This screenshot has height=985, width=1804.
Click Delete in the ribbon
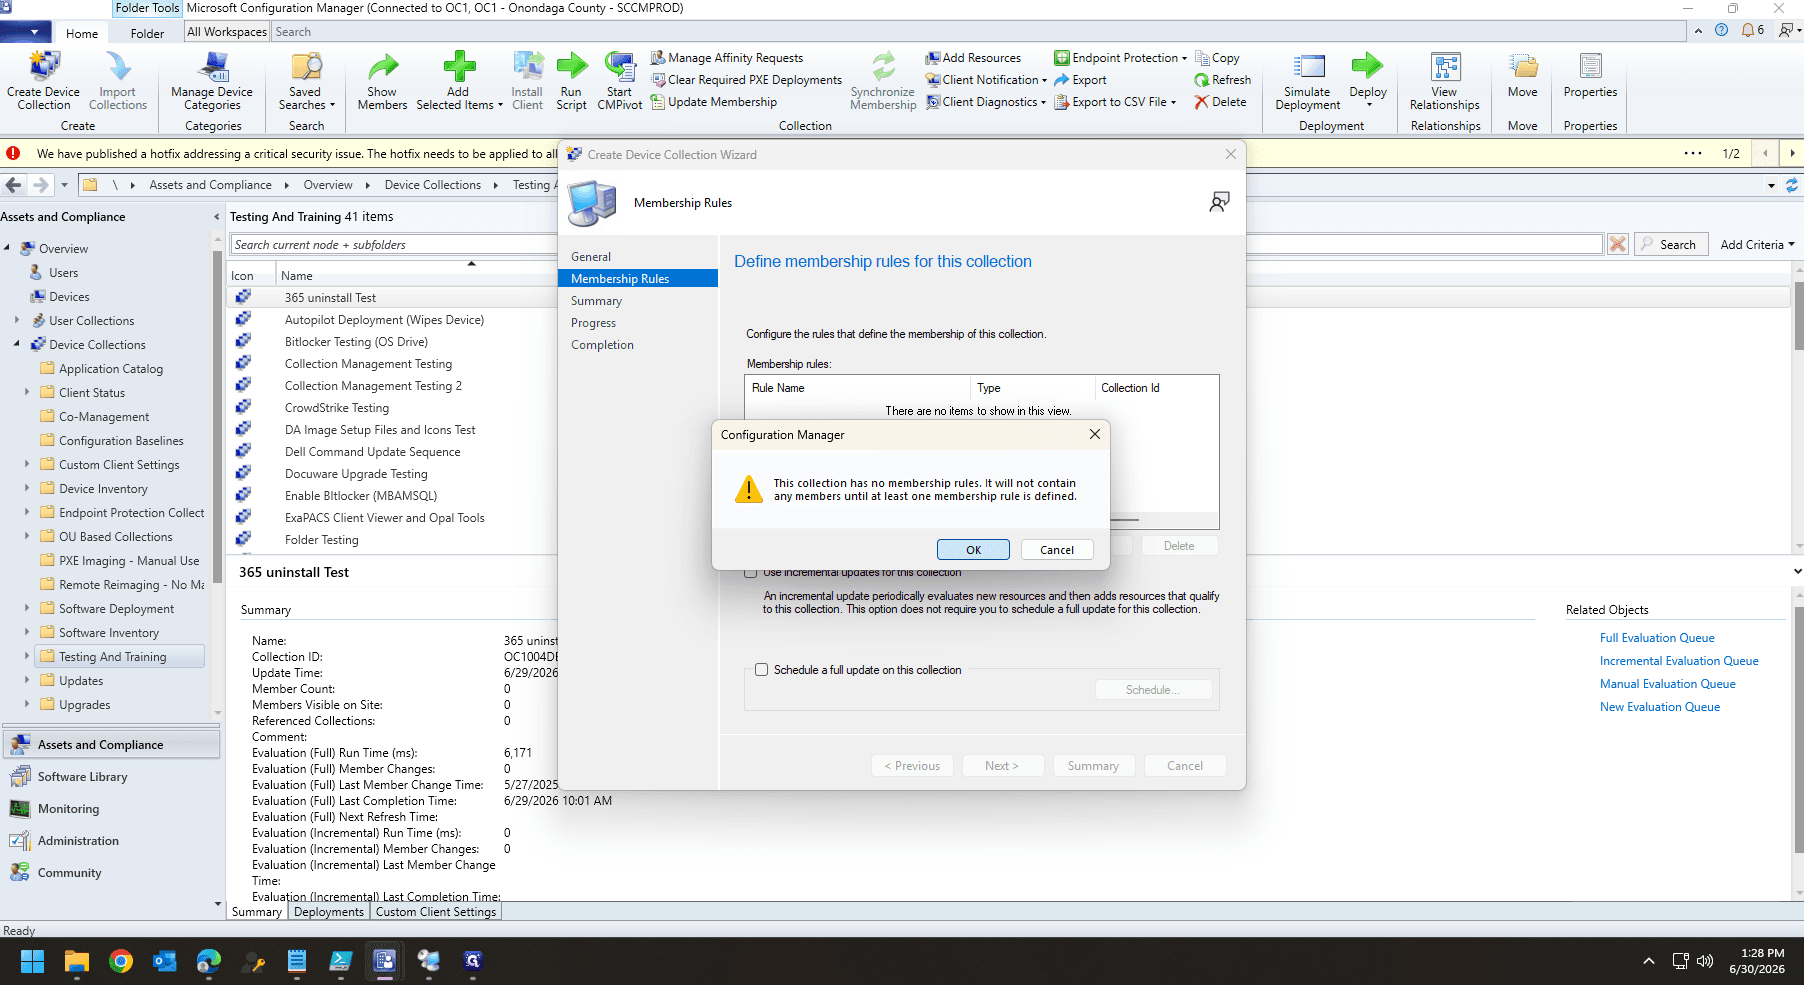click(1220, 102)
